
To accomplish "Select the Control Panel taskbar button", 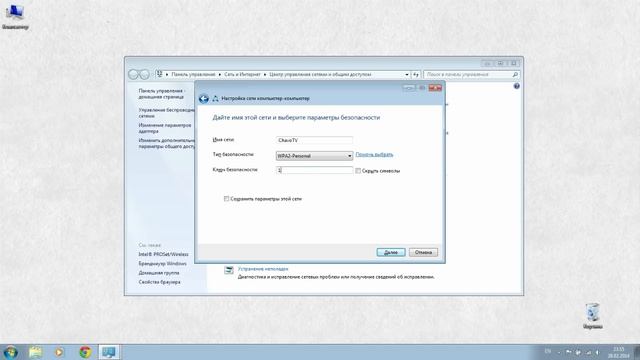I will click(109, 352).
